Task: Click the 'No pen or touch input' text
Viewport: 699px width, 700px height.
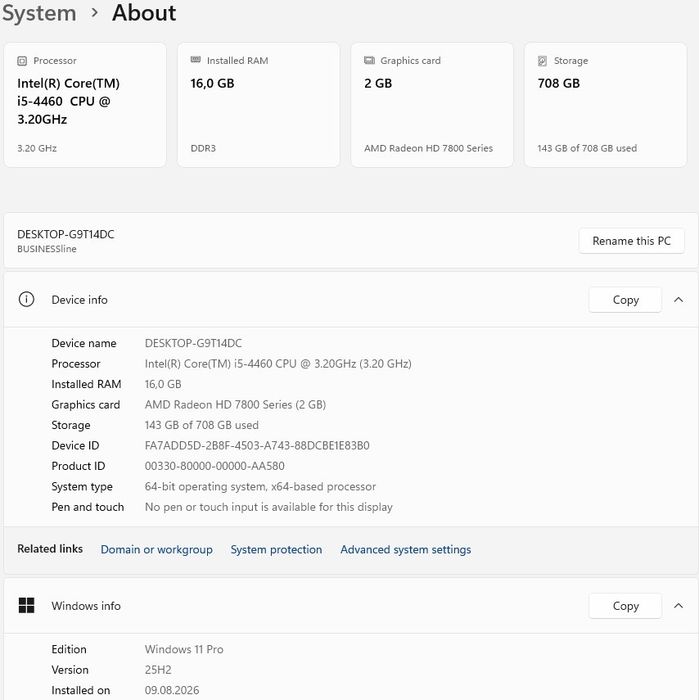Action: (x=268, y=507)
